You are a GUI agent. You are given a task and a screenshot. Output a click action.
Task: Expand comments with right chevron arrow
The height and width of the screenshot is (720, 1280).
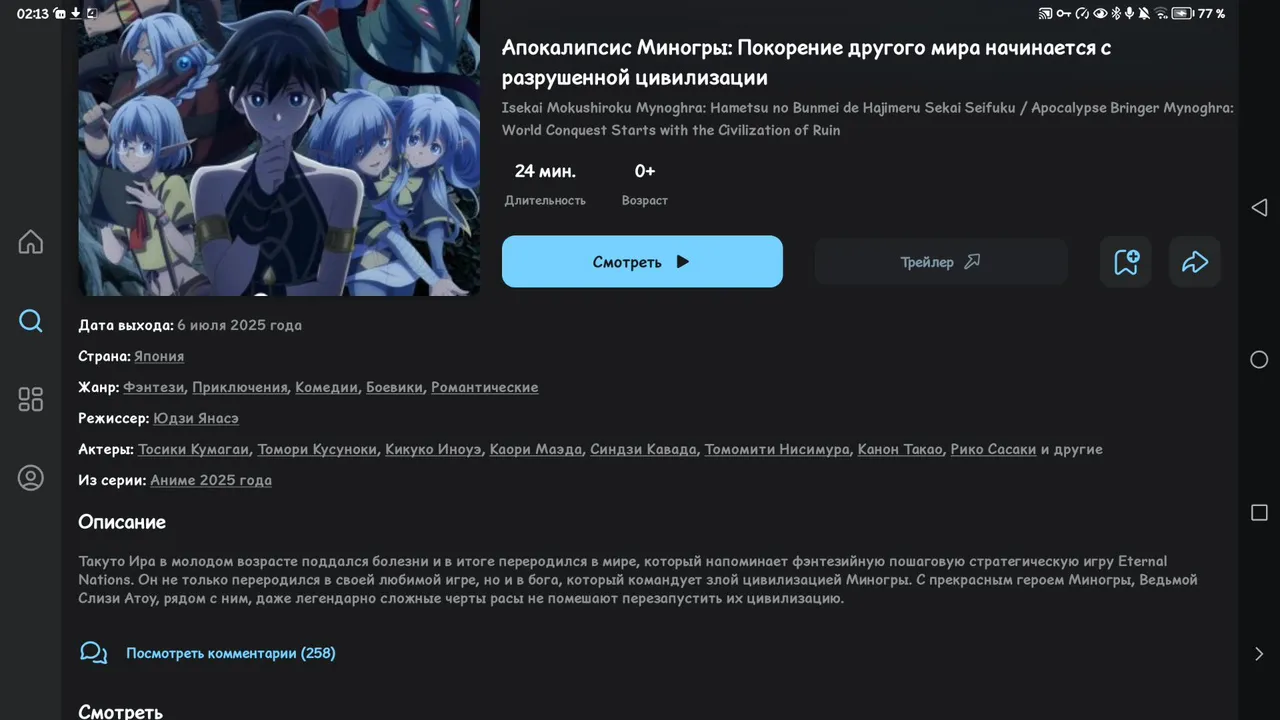click(1259, 654)
